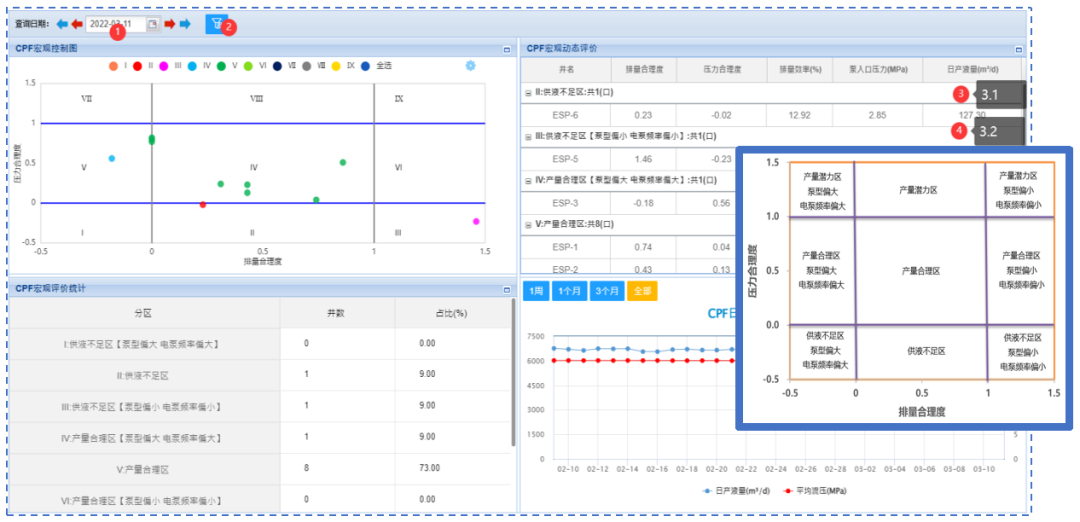Toggle zone I orange legend marker
Viewport: 1080px width, 522px height.
[x=113, y=66]
